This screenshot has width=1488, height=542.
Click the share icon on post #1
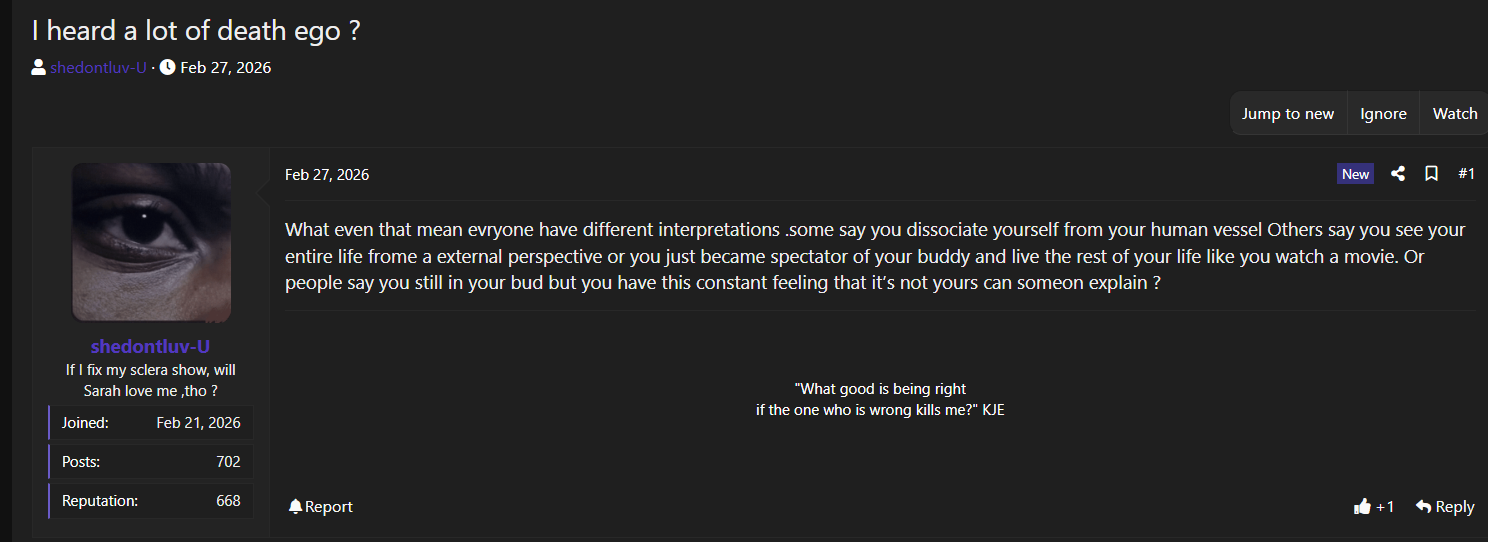point(1398,174)
